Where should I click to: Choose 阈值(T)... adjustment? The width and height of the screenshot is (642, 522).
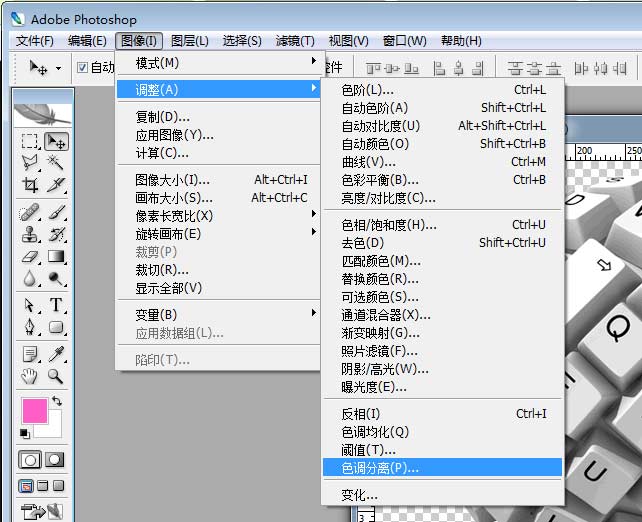(442, 450)
